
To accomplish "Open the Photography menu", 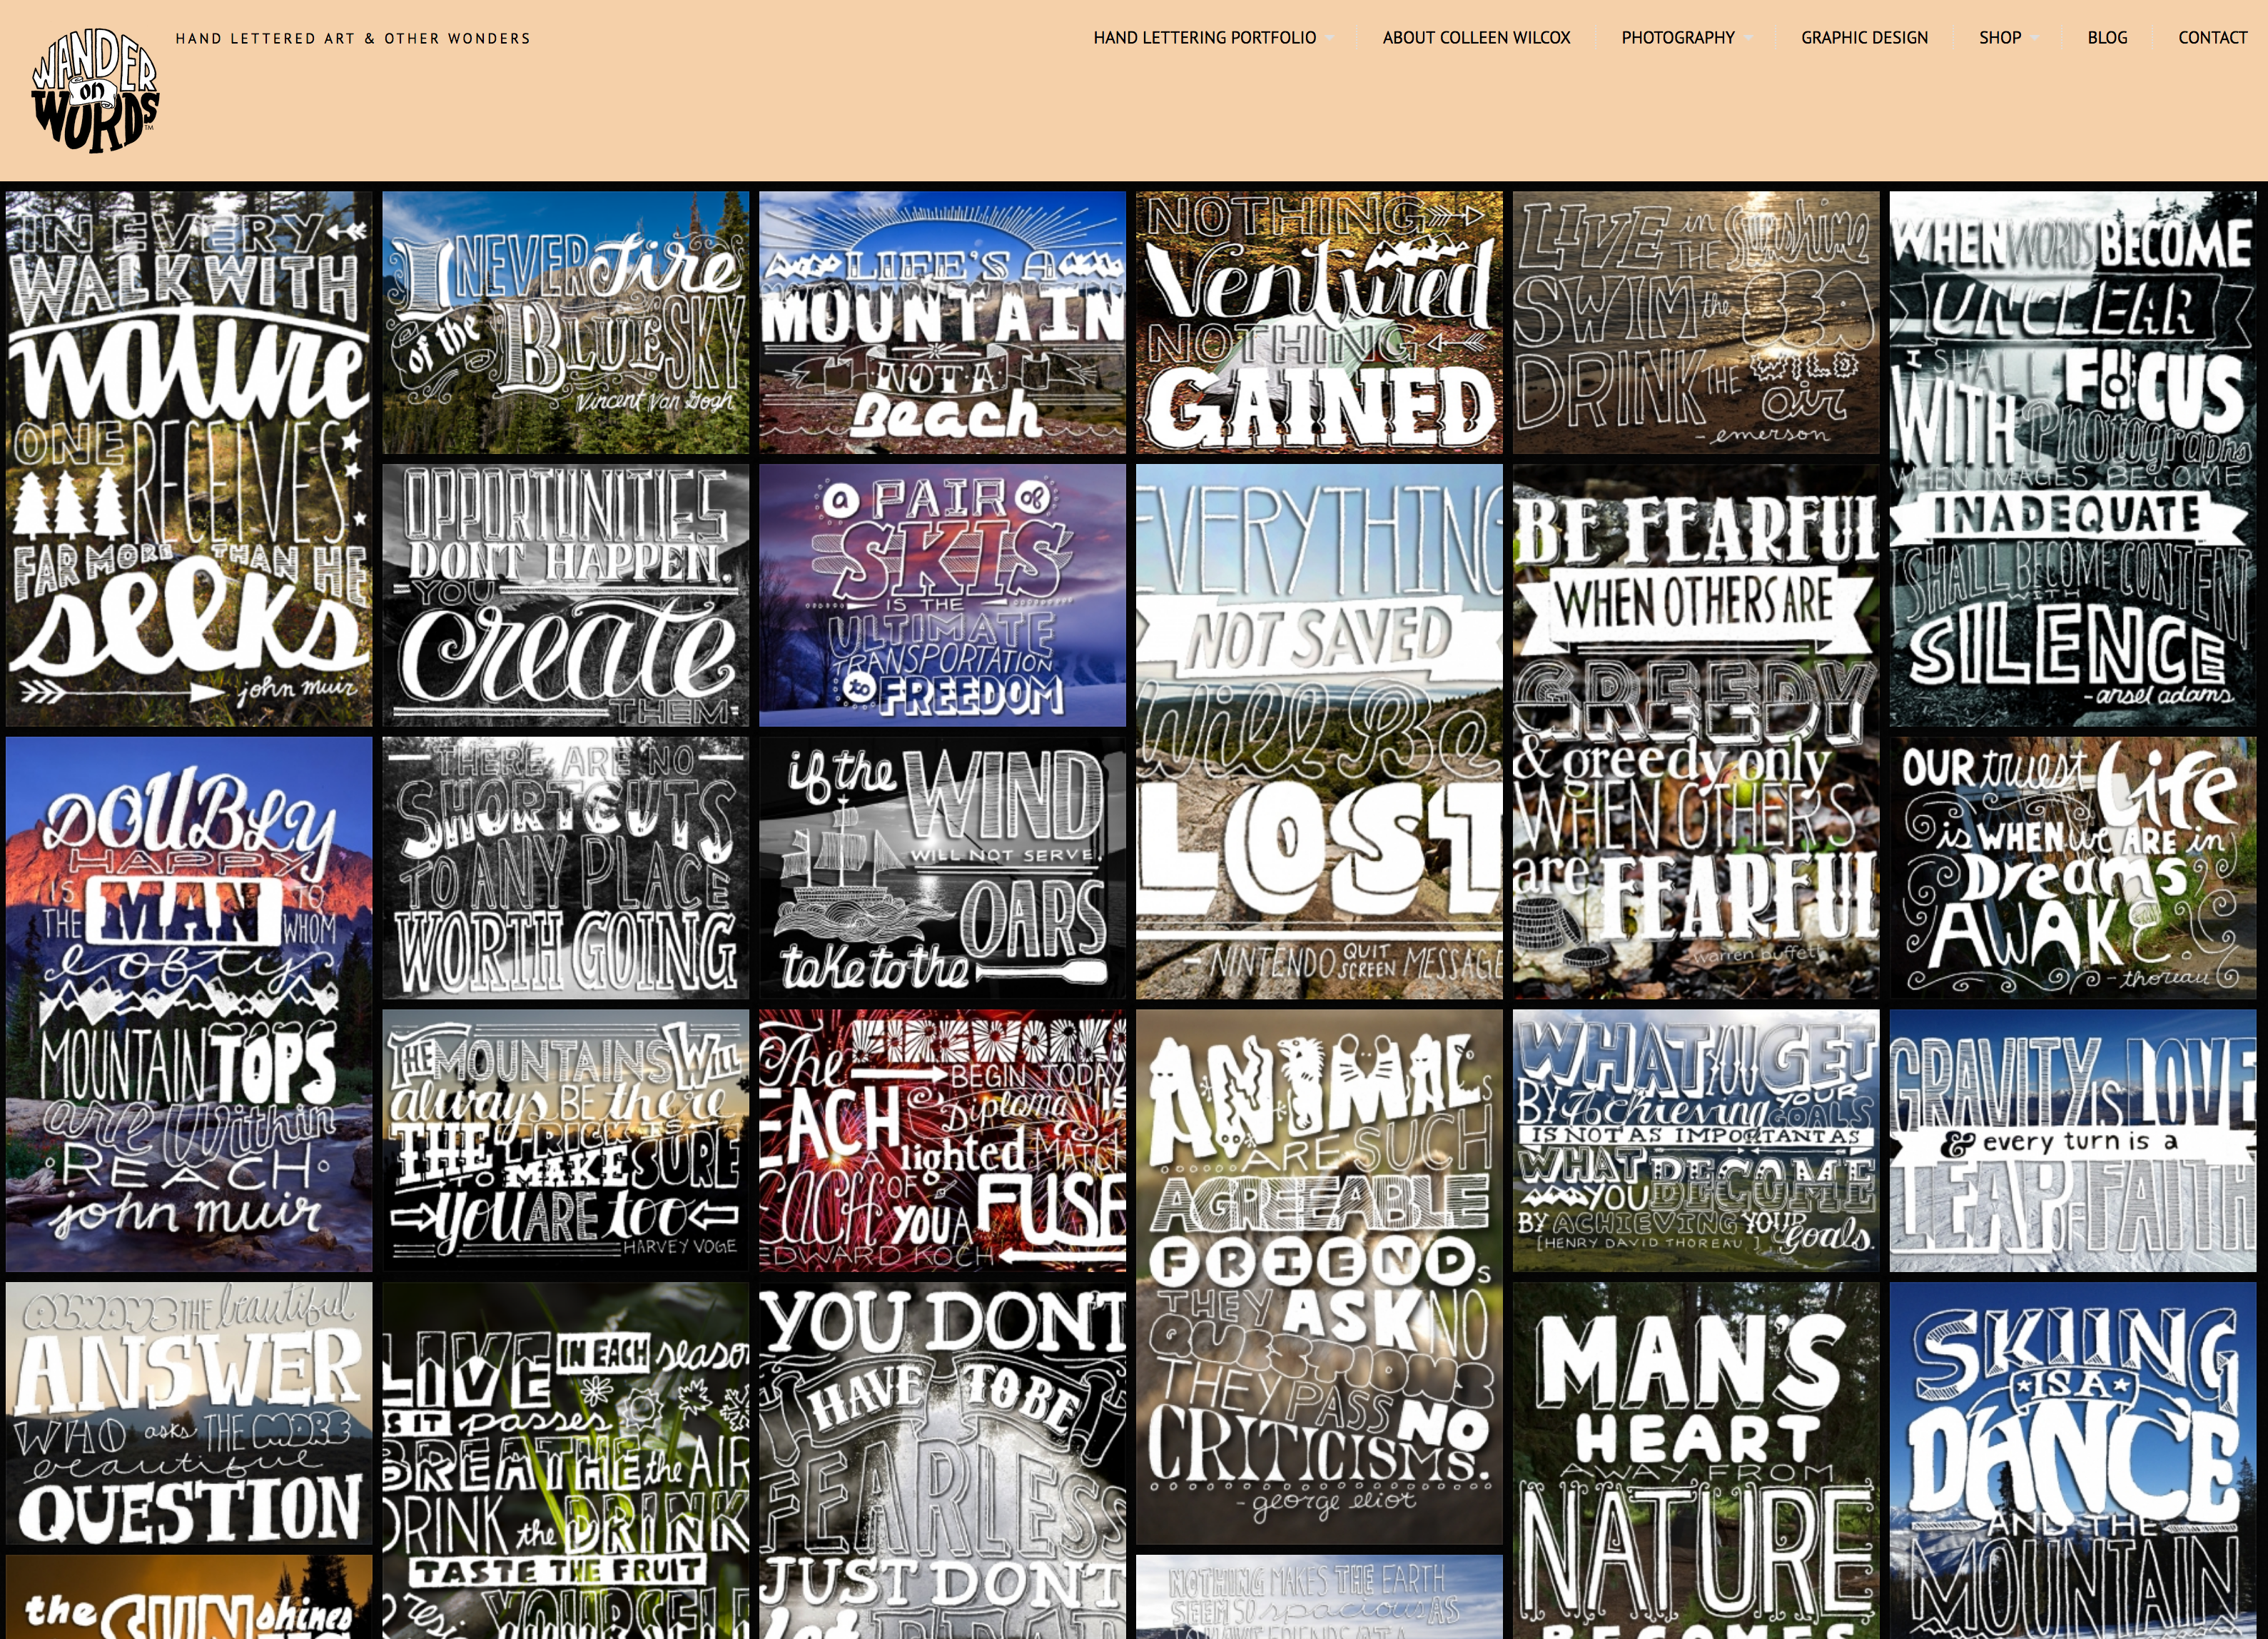I will tap(1677, 38).
